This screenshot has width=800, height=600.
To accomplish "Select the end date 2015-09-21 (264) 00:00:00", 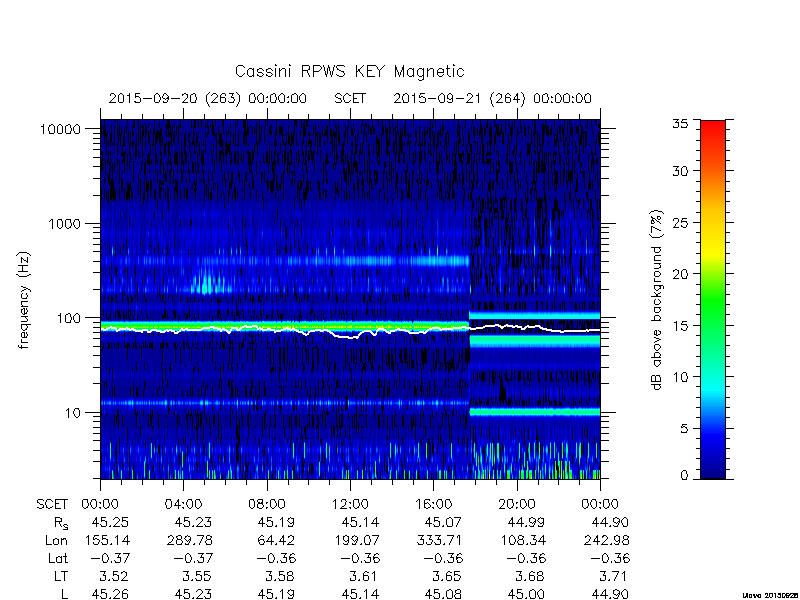I will tap(492, 98).
